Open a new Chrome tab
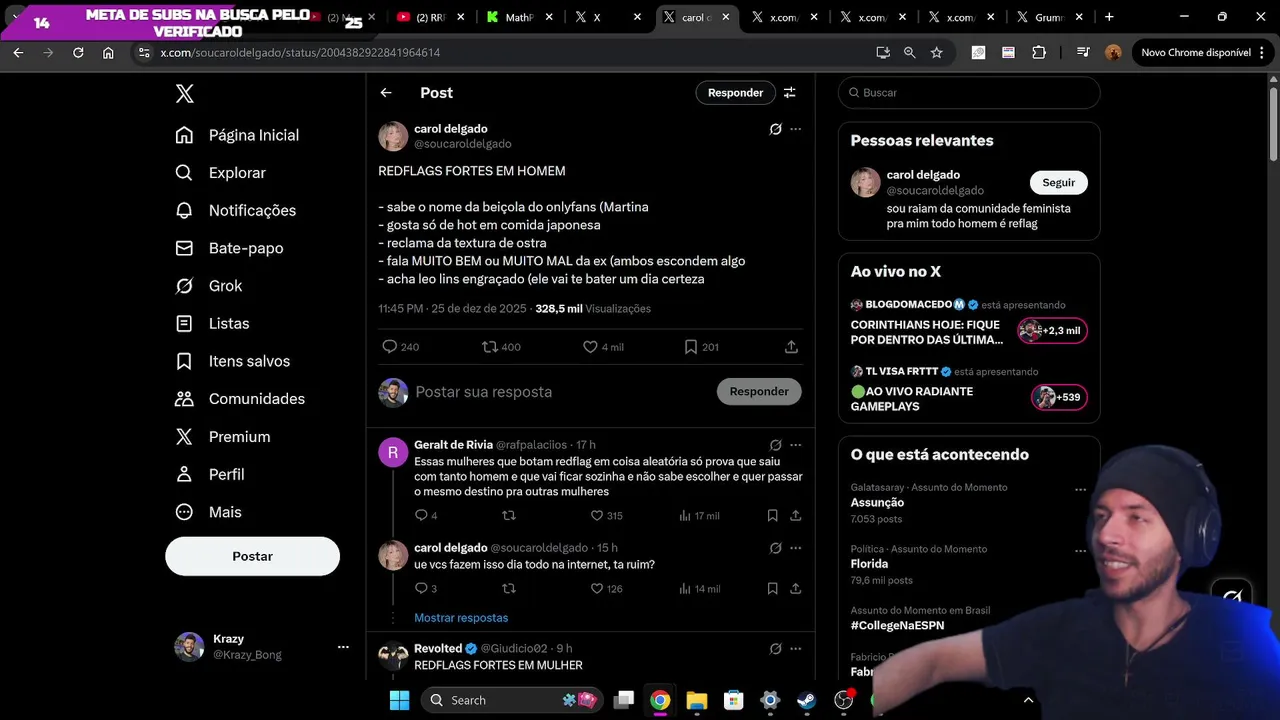The image size is (1280, 720). point(1109,17)
